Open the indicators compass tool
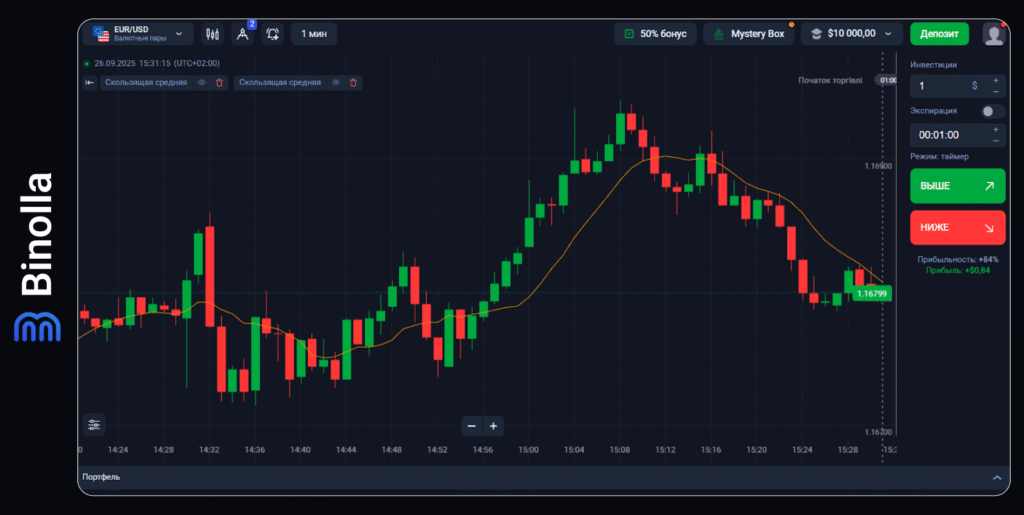This screenshot has width=1024, height=515. coord(242,34)
